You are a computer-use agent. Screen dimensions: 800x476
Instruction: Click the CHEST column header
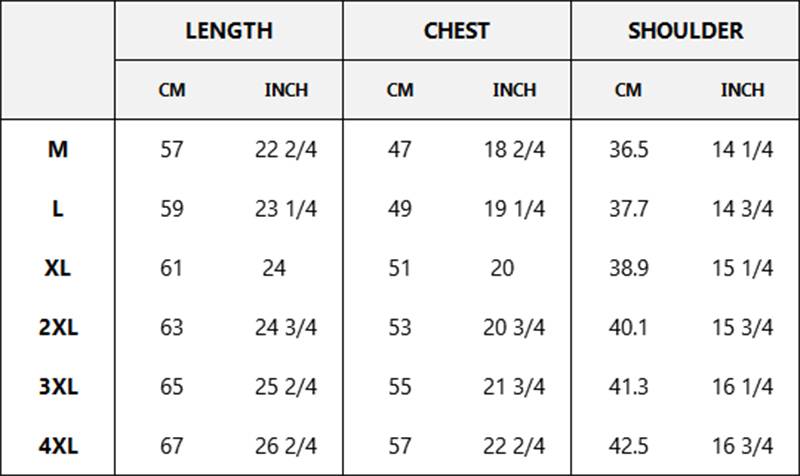point(457,31)
